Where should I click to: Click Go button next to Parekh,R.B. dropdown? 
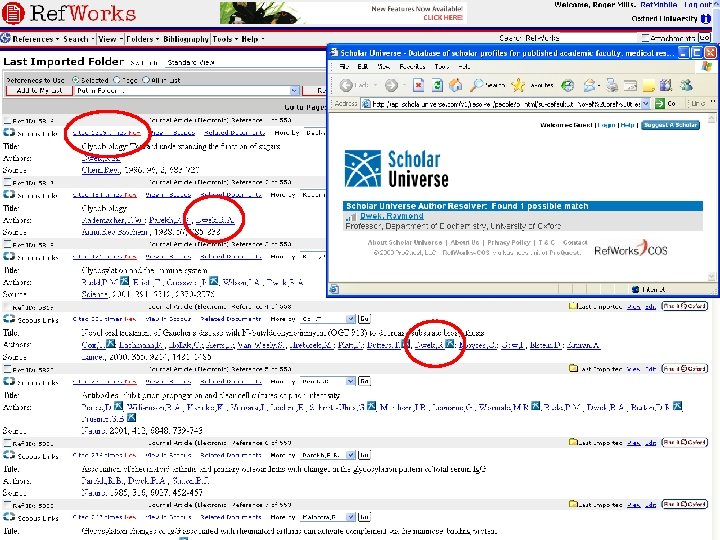[x=364, y=455]
